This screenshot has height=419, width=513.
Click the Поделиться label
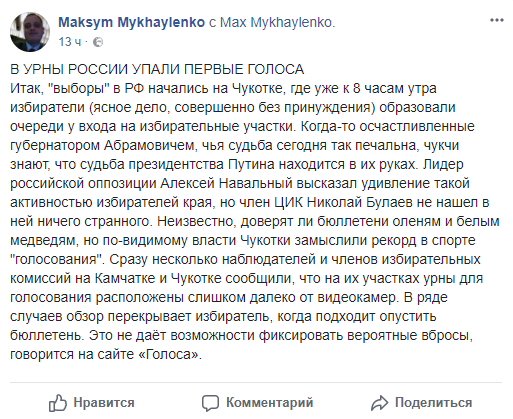(x=433, y=403)
